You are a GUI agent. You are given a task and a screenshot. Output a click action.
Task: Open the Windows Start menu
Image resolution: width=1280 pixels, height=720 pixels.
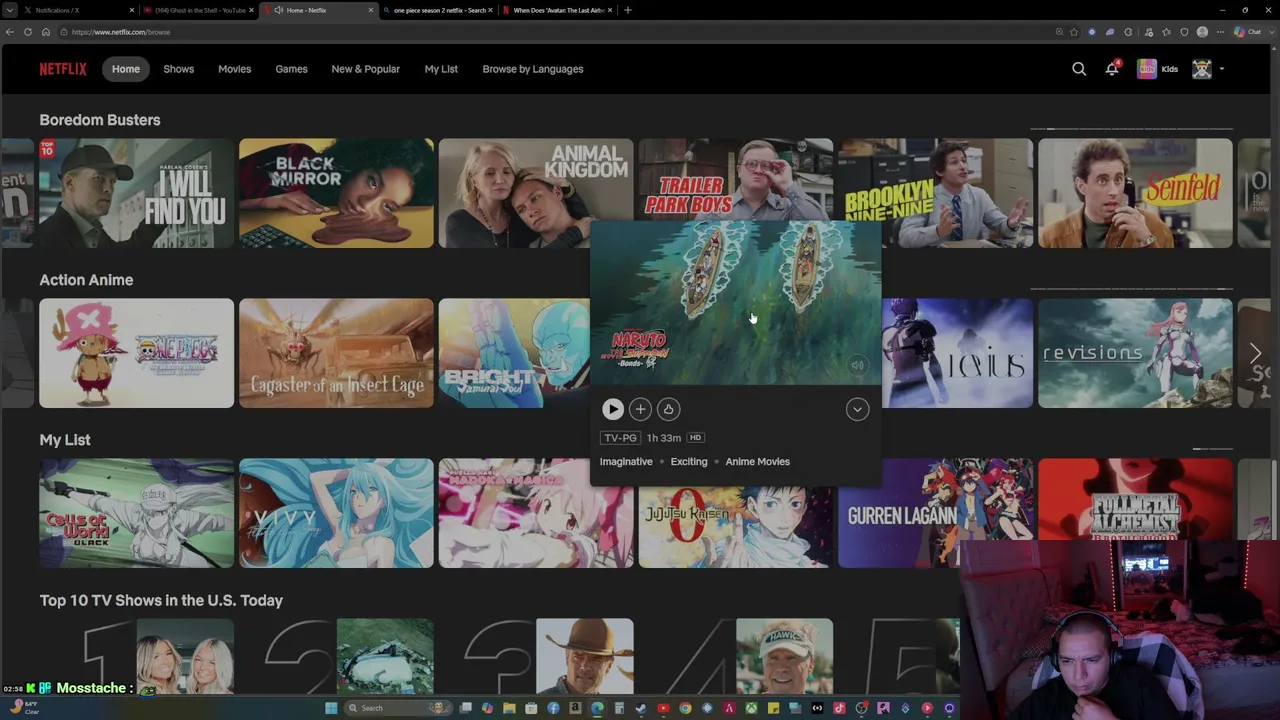click(x=331, y=708)
